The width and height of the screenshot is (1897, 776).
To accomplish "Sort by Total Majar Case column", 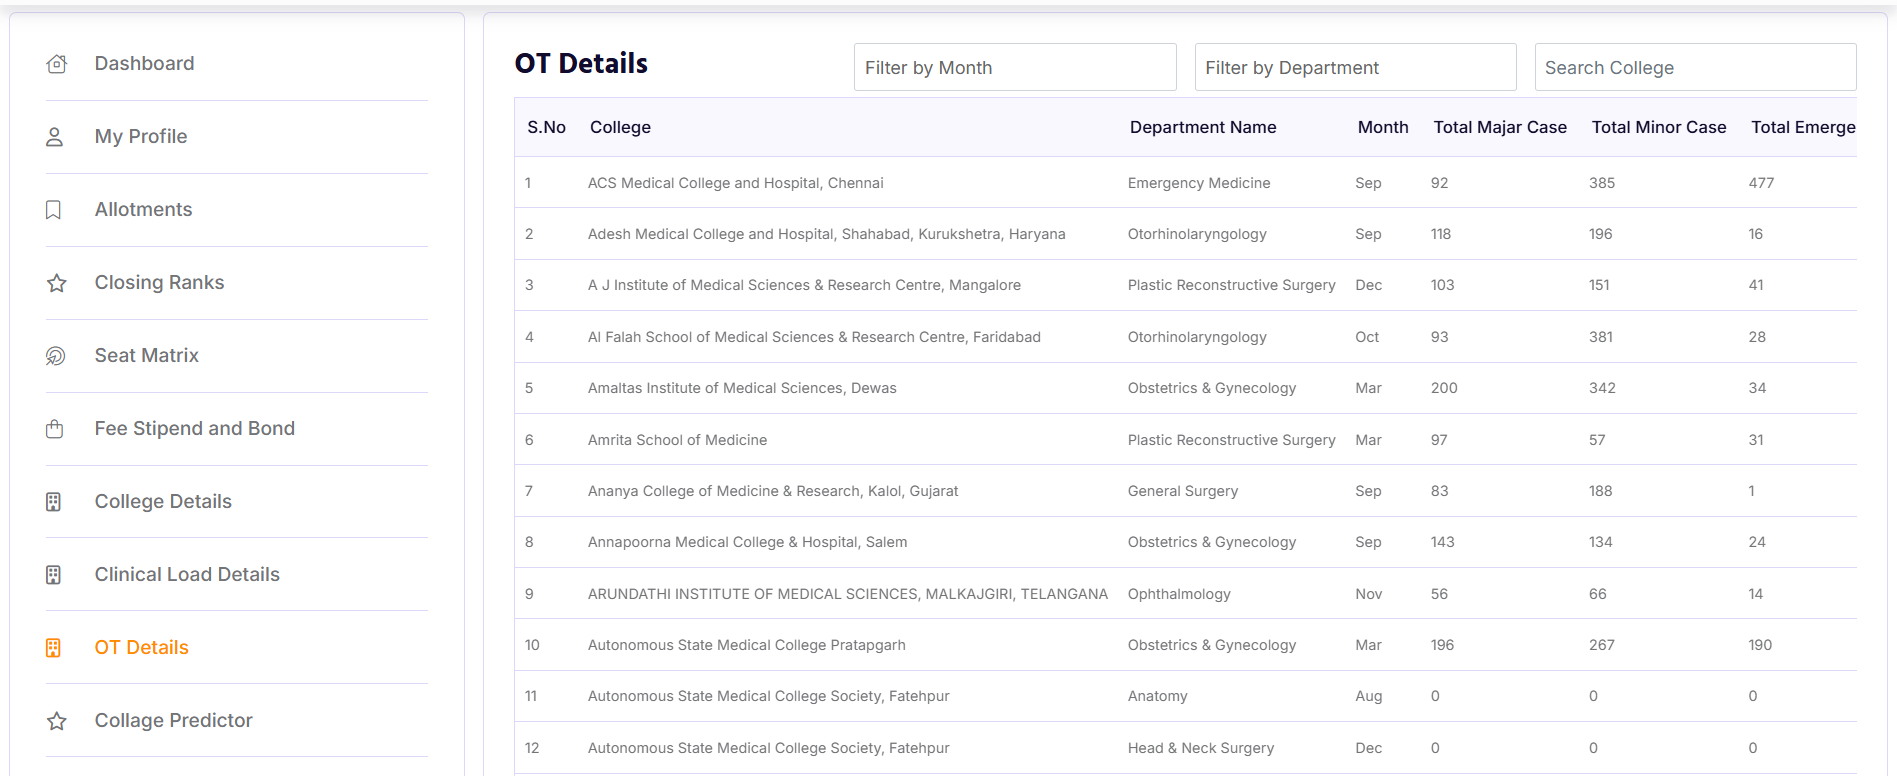I will 1499,128.
